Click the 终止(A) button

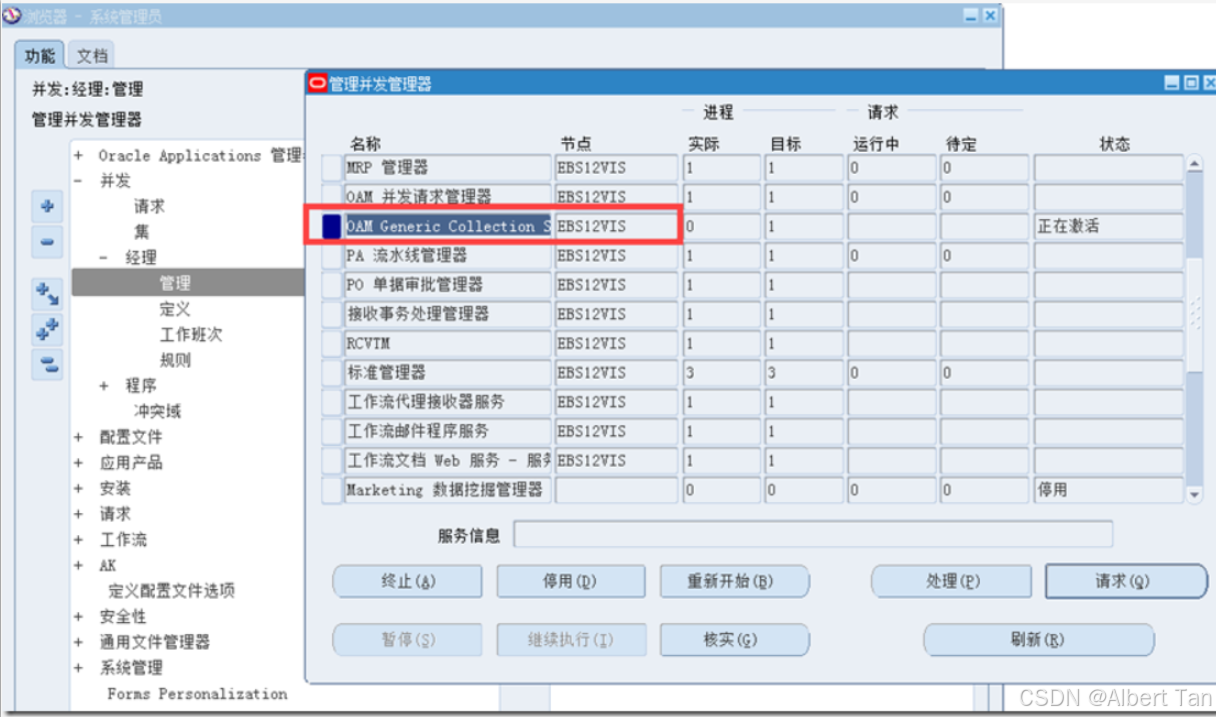tap(407, 581)
